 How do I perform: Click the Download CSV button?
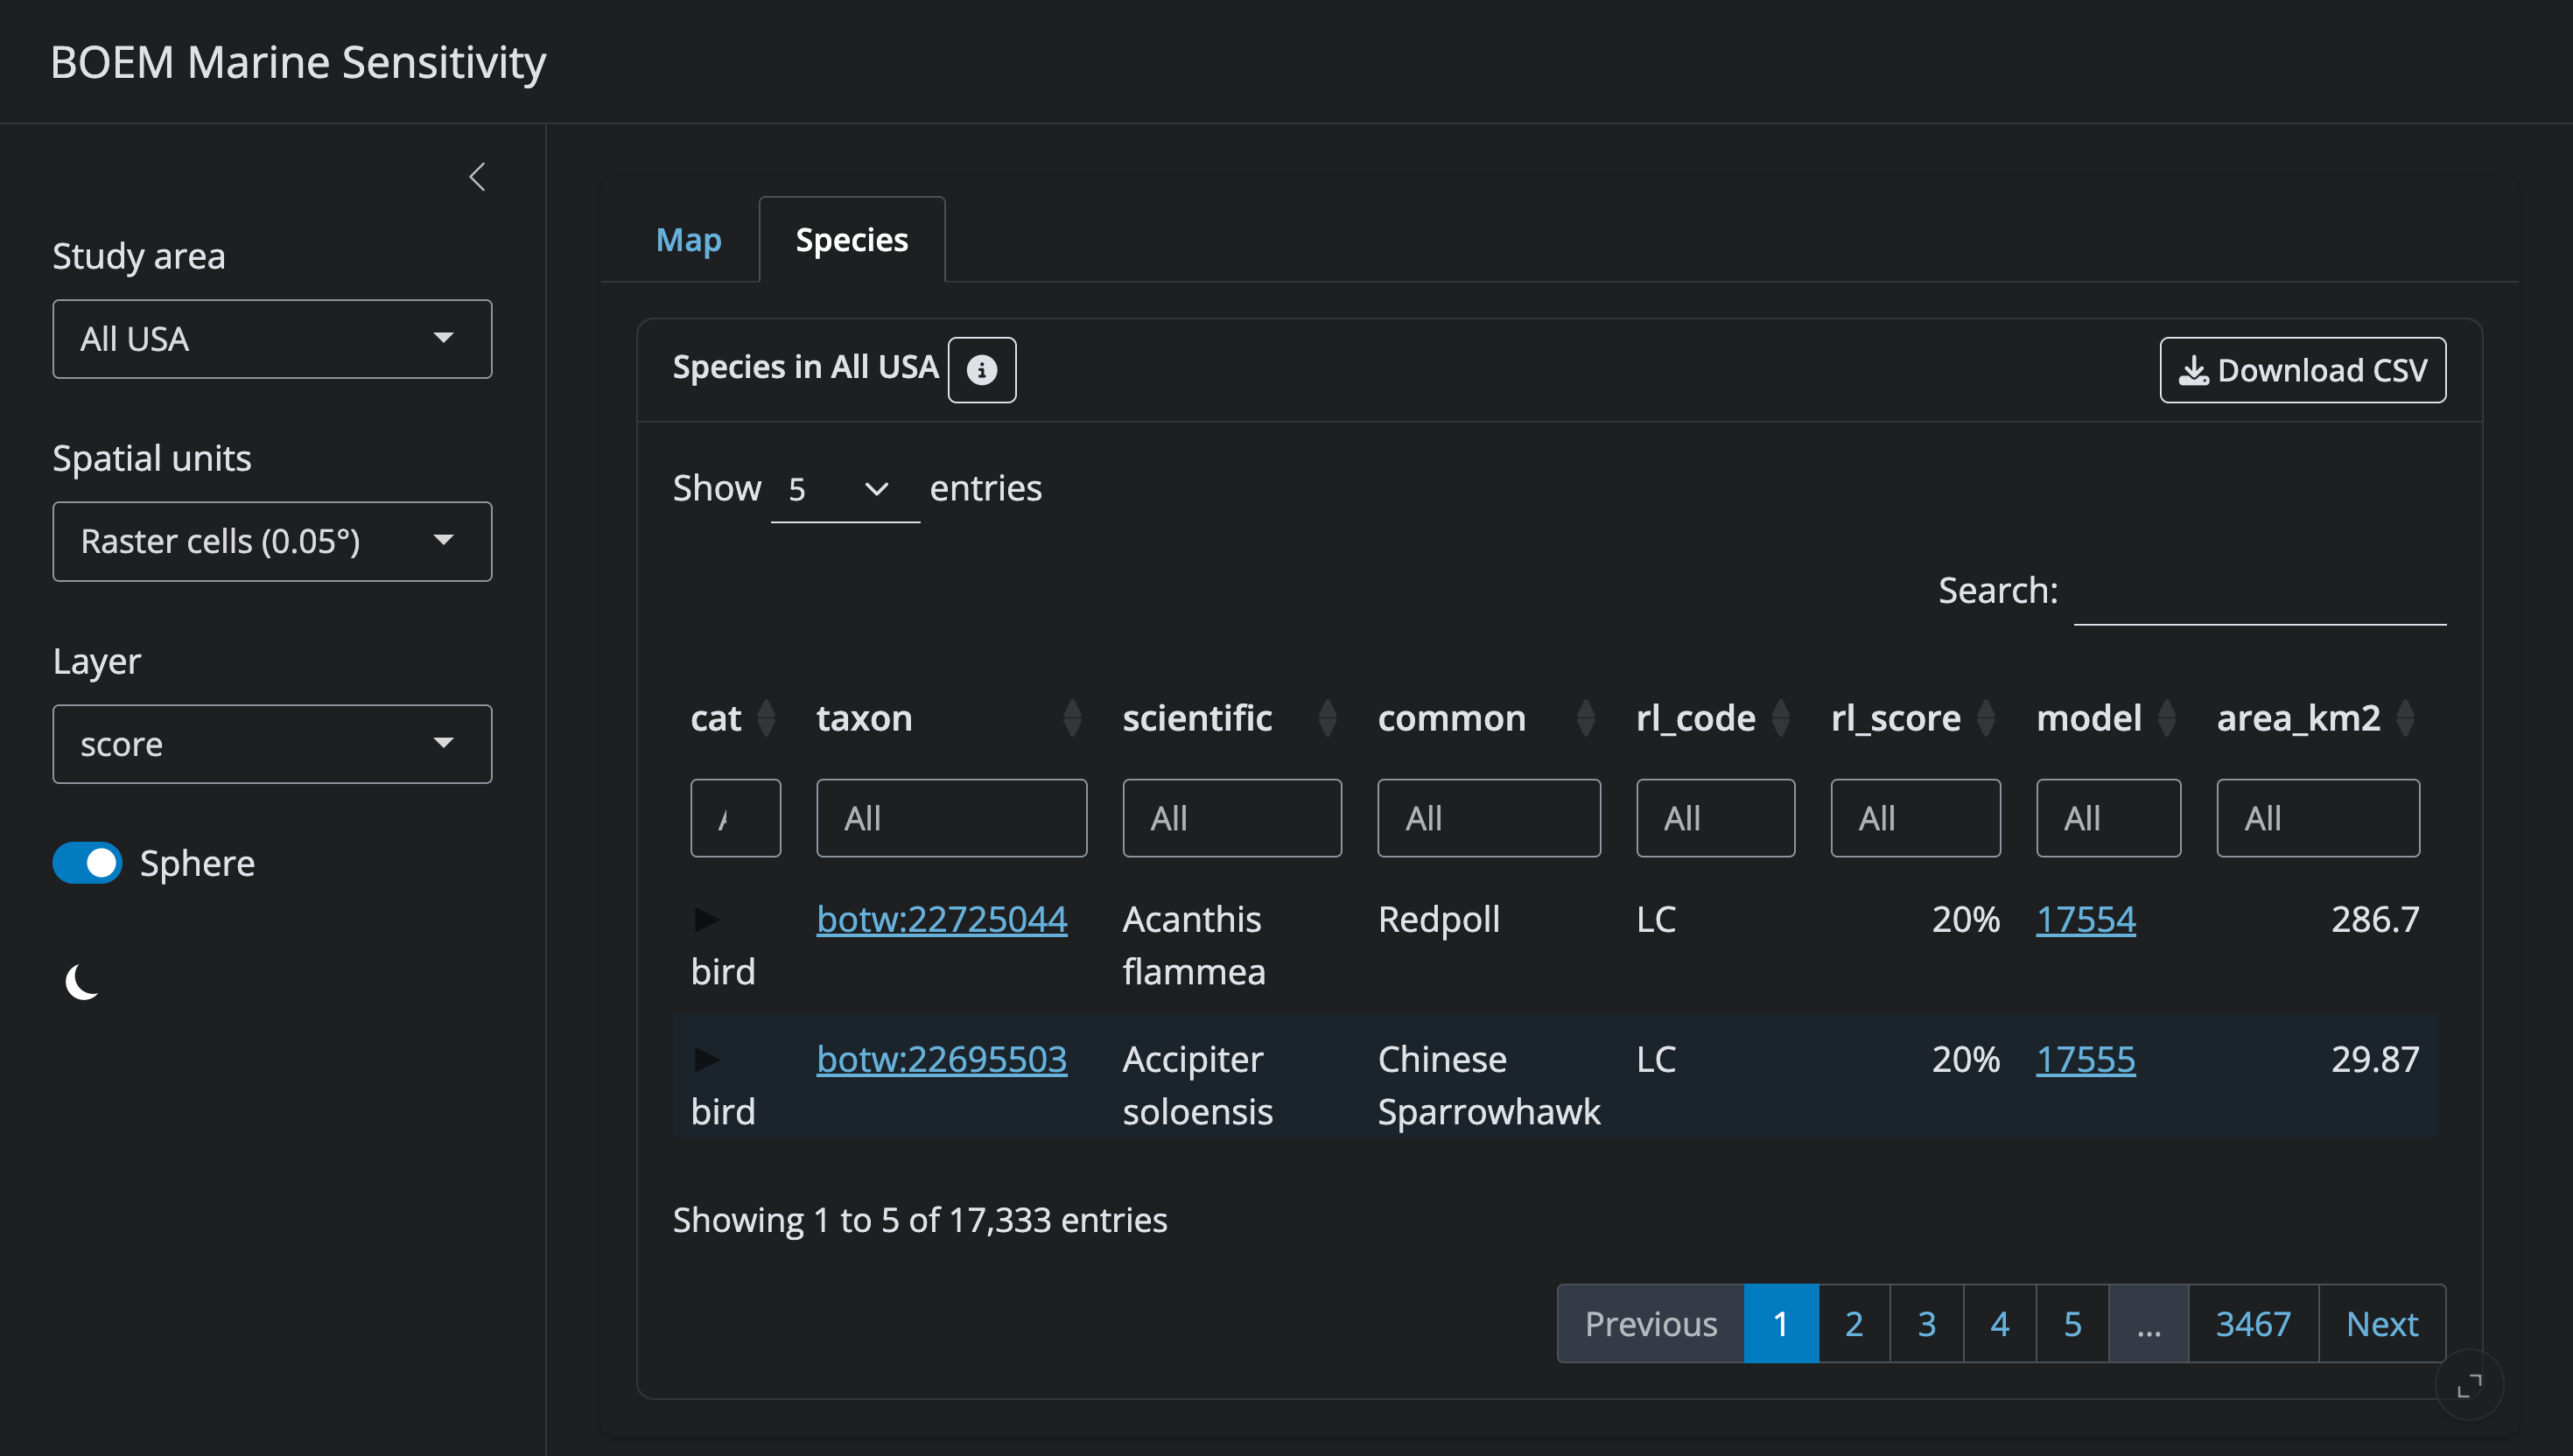pos(2302,370)
